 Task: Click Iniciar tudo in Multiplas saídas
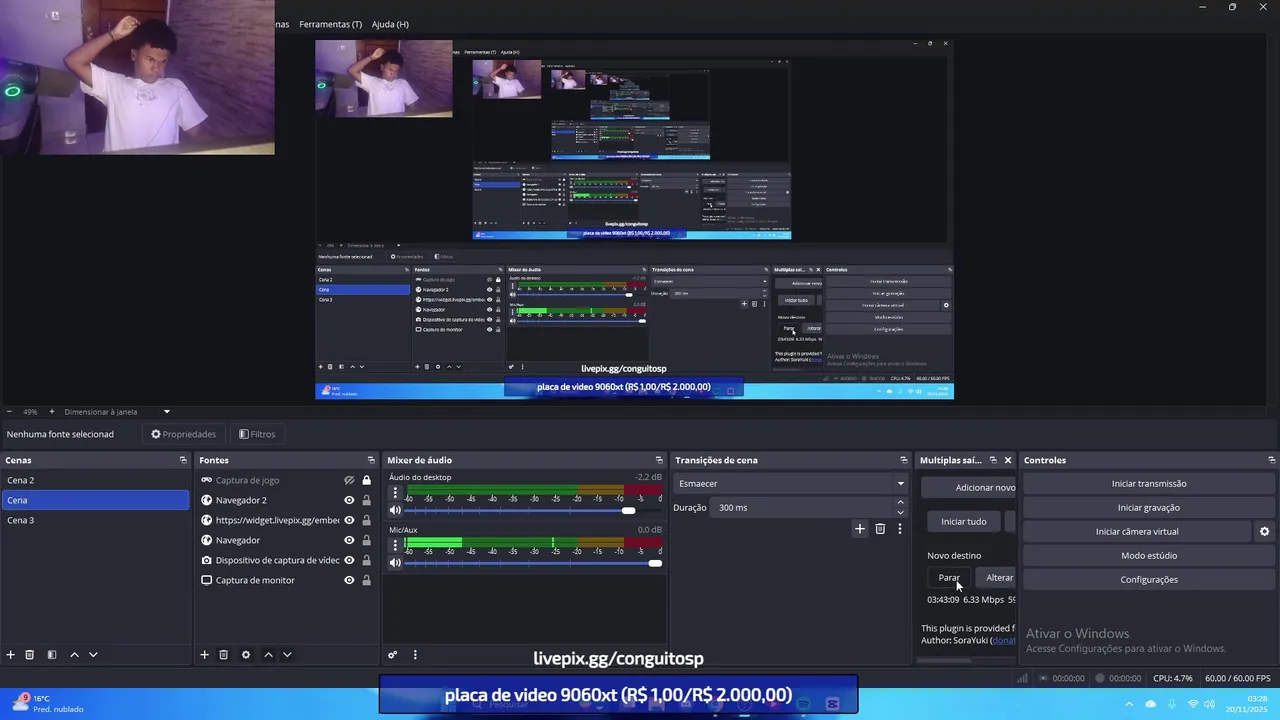(963, 522)
